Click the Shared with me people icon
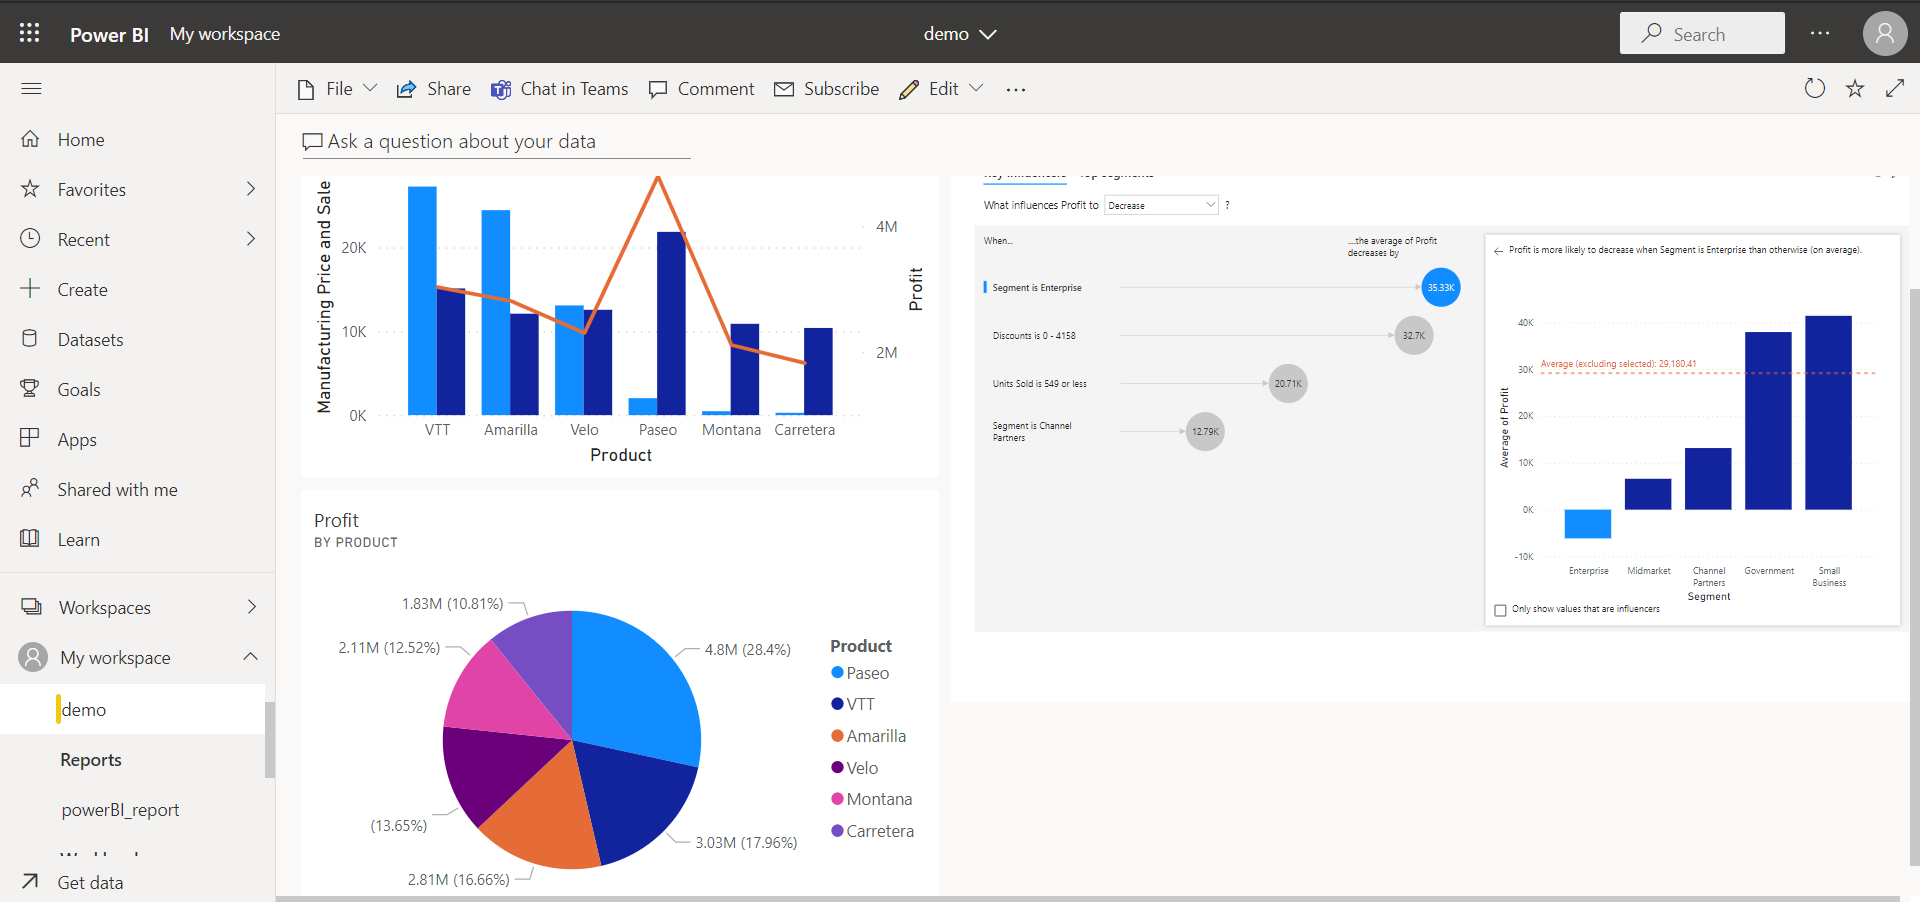The height and width of the screenshot is (902, 1920). pyautogui.click(x=30, y=489)
